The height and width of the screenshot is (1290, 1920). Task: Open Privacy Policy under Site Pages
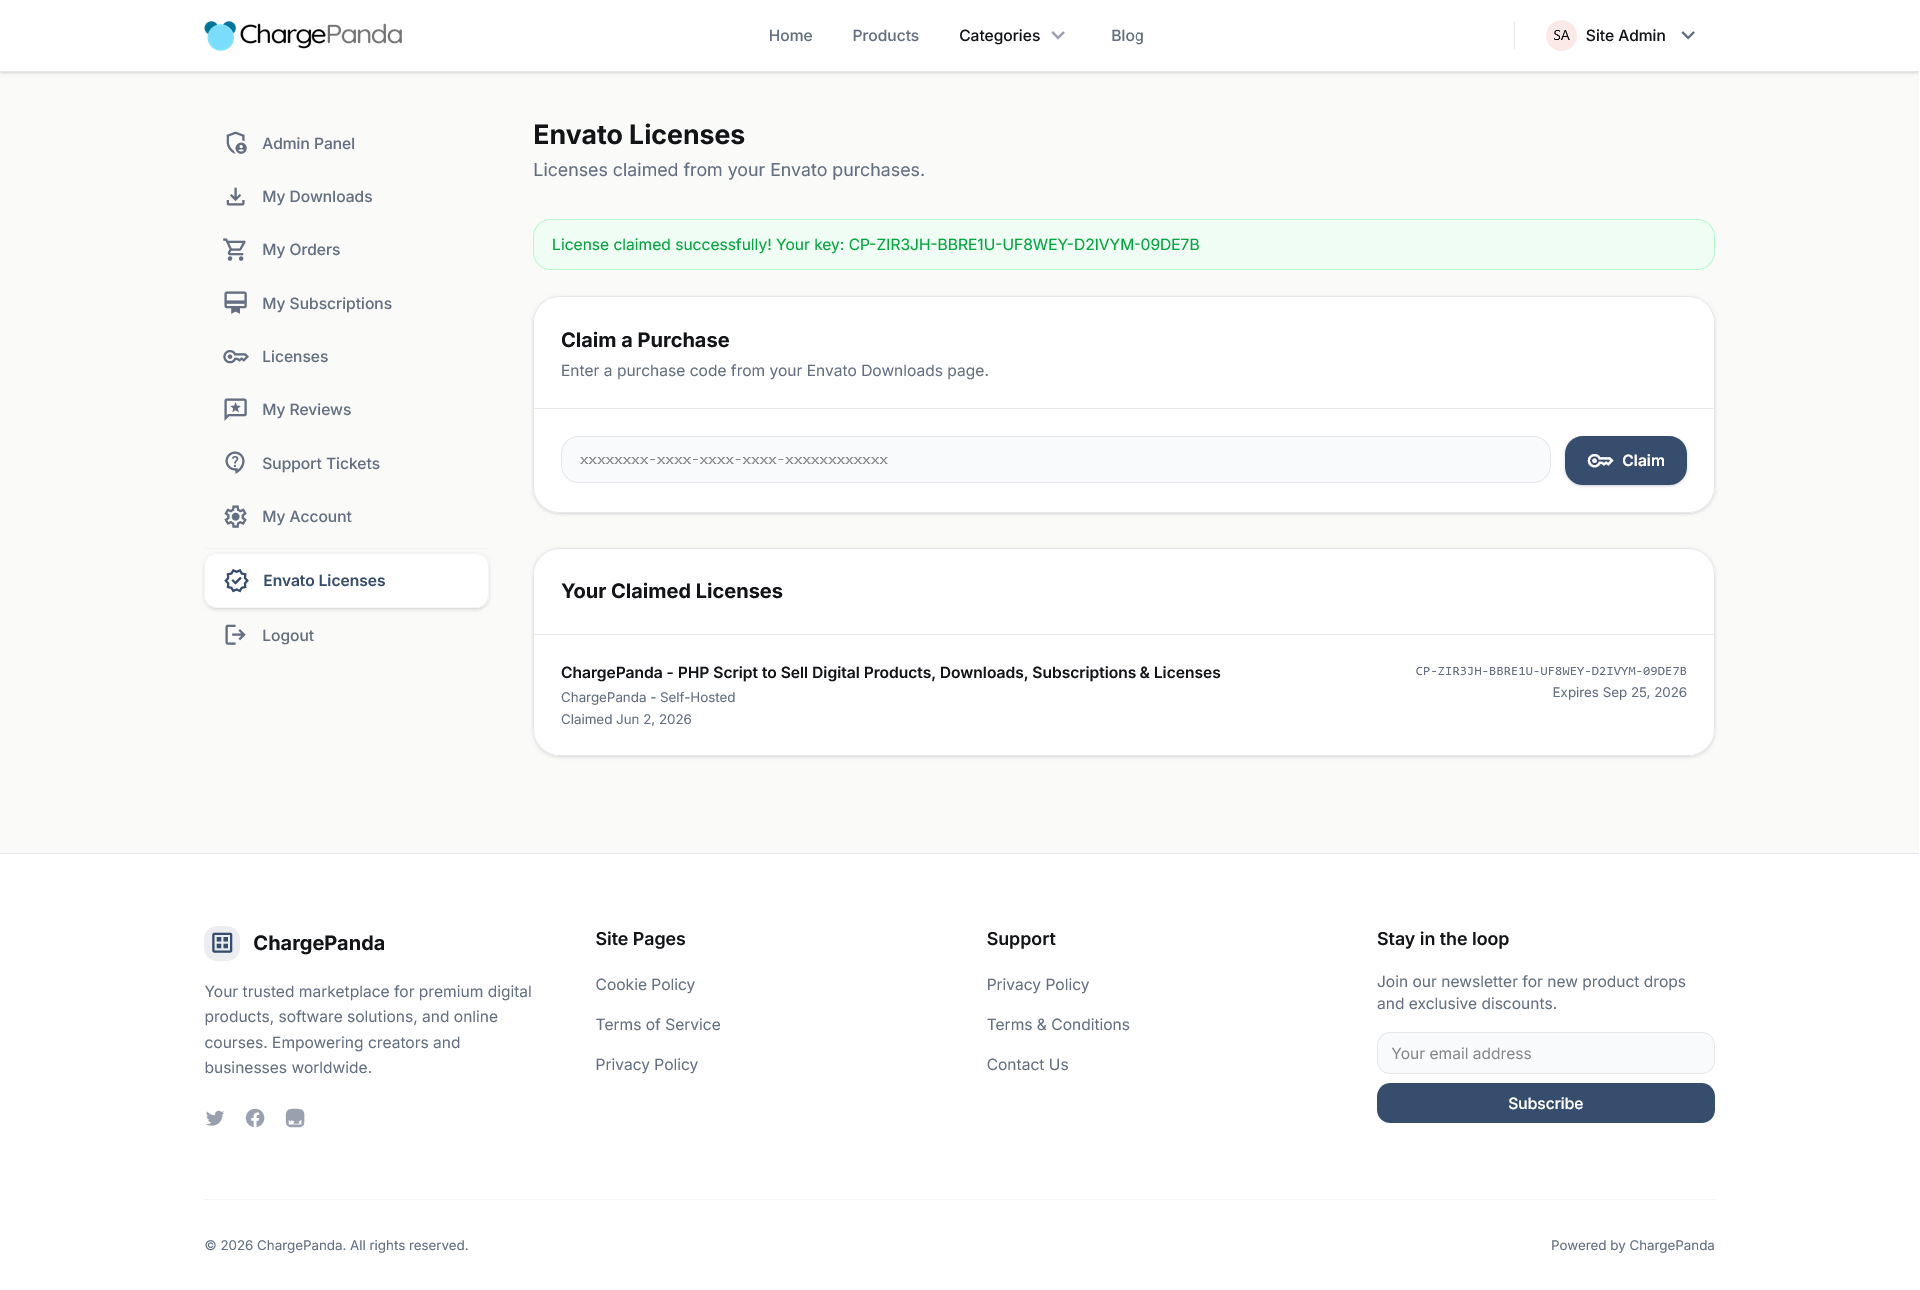coord(646,1064)
